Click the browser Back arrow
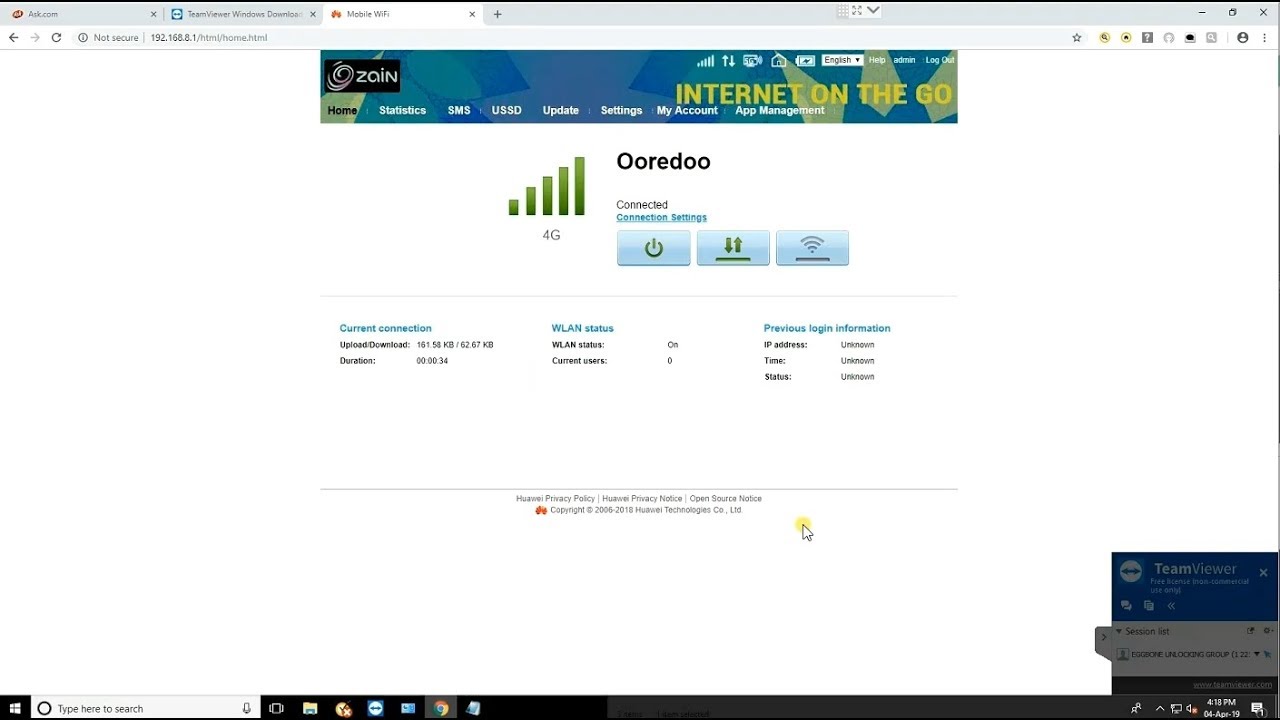The width and height of the screenshot is (1280, 720). (13, 37)
